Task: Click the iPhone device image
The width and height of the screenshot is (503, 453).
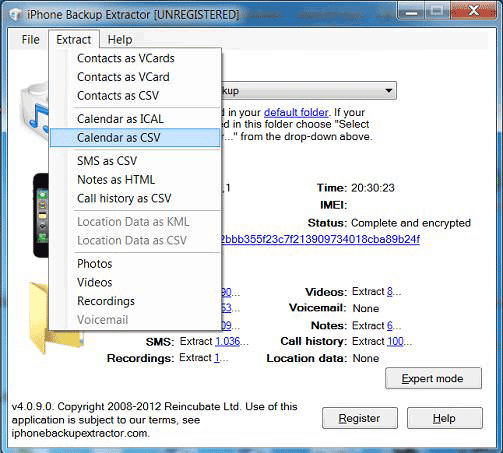Action: pos(41,215)
